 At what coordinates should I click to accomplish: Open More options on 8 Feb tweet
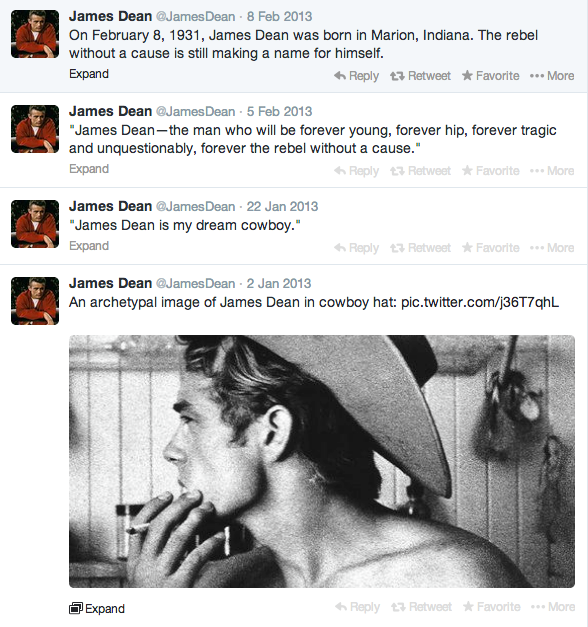pyautogui.click(x=552, y=76)
